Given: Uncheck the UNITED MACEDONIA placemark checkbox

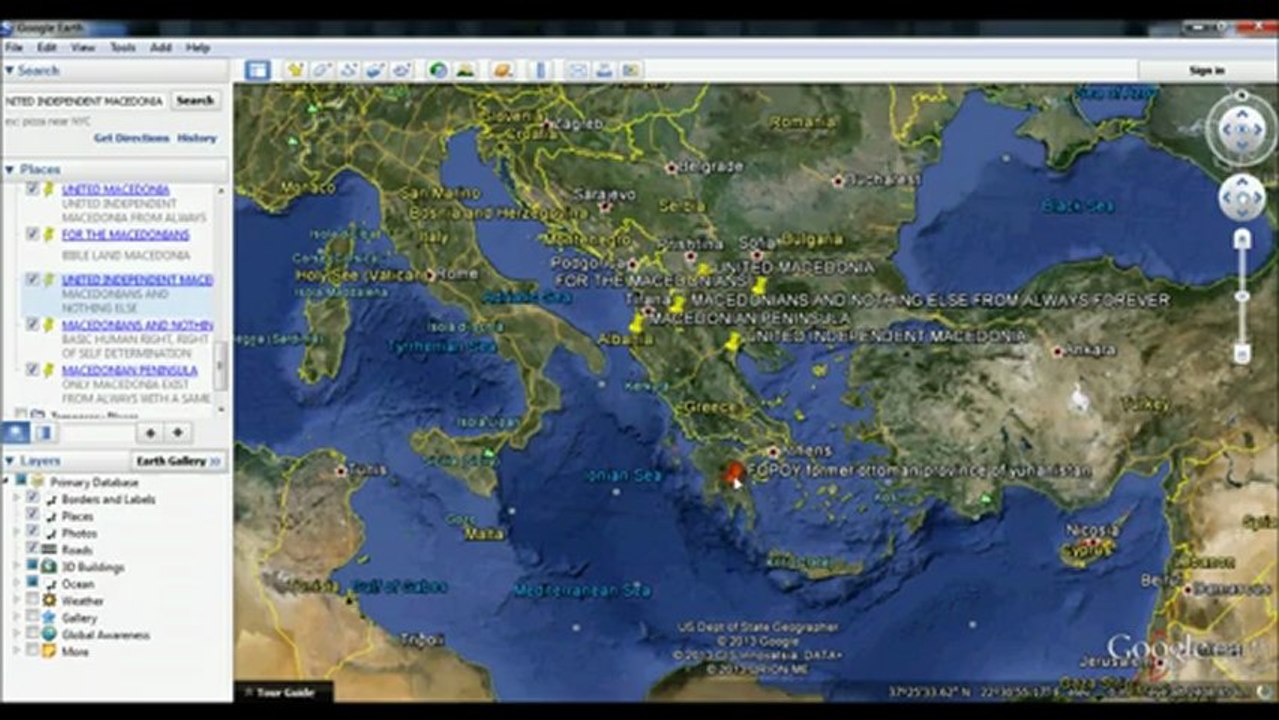Looking at the screenshot, I should (x=32, y=188).
